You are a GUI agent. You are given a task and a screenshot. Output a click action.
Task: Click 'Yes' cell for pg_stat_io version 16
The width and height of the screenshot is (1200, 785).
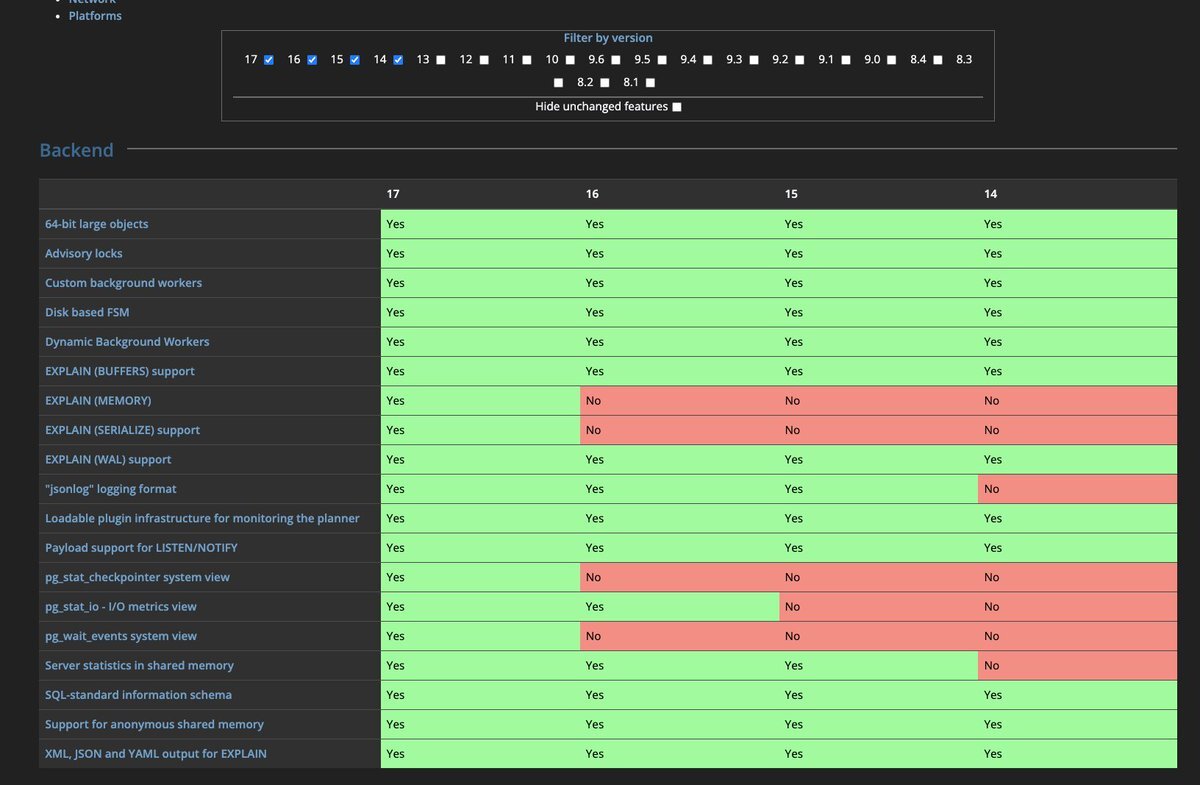680,607
